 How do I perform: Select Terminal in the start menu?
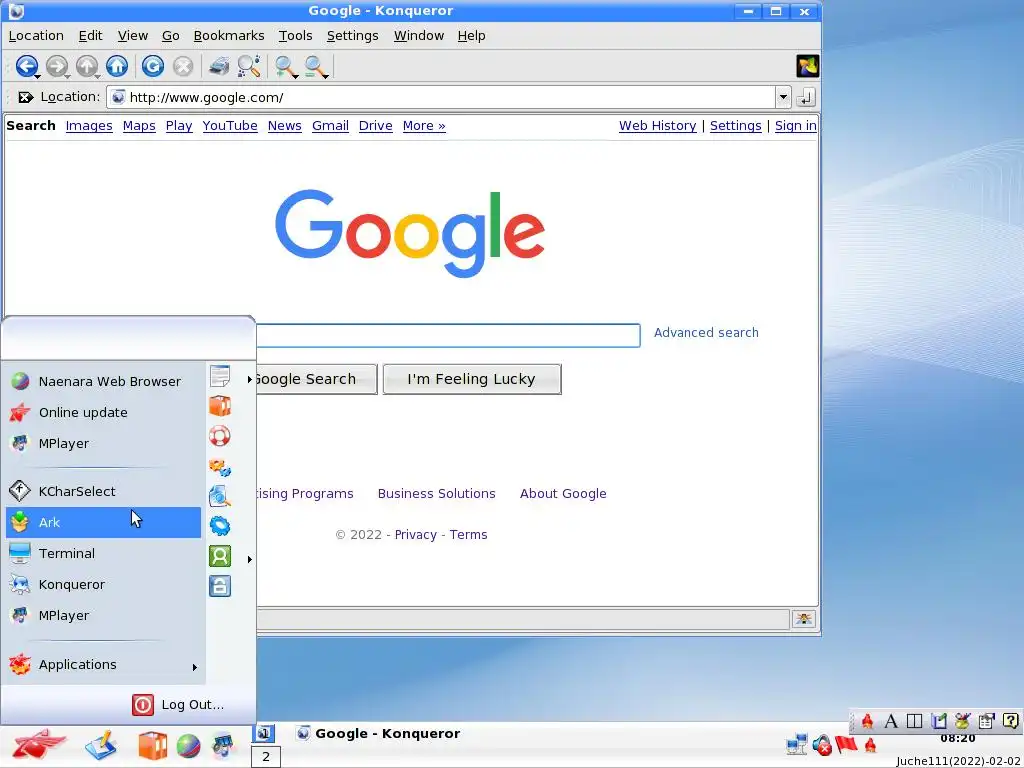pos(104,554)
